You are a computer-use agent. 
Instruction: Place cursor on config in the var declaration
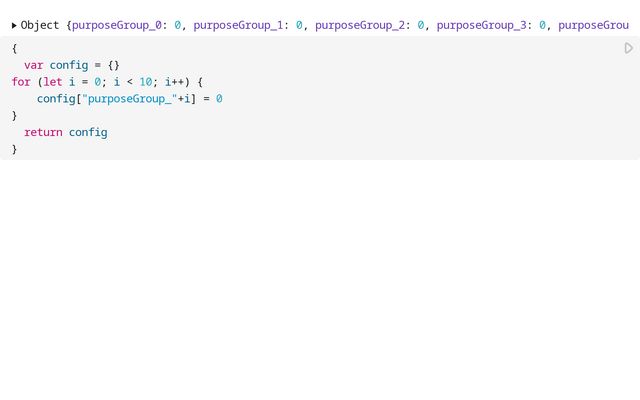[x=69, y=65]
